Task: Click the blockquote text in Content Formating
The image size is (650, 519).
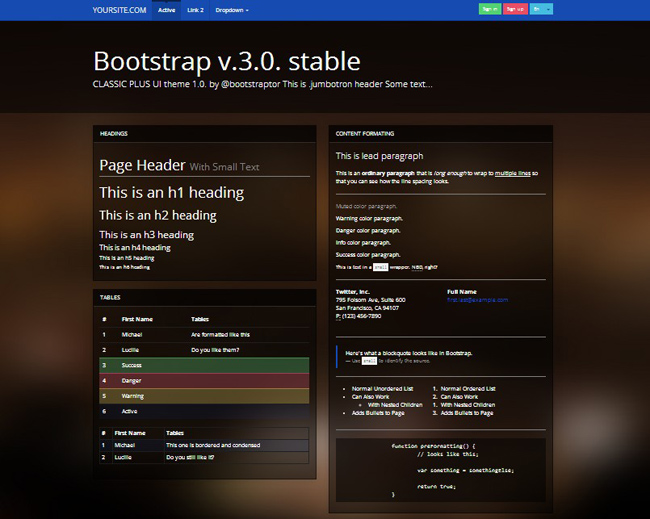Action: click(408, 354)
